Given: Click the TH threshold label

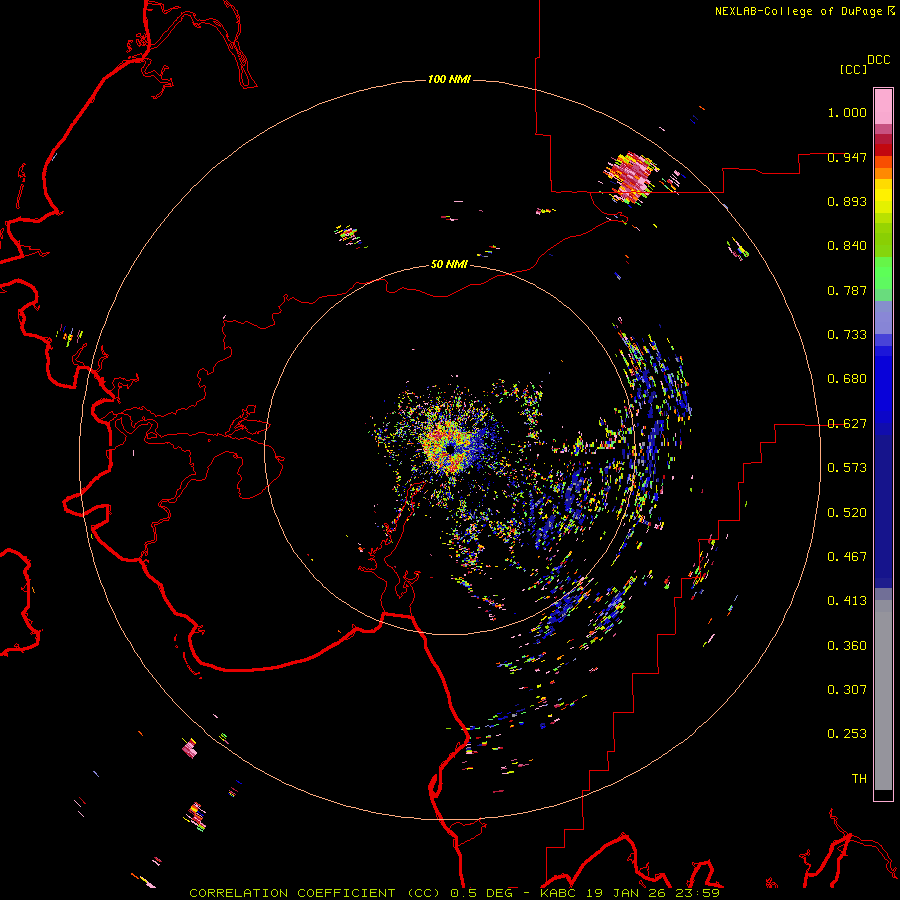Looking at the screenshot, I should tap(859, 779).
